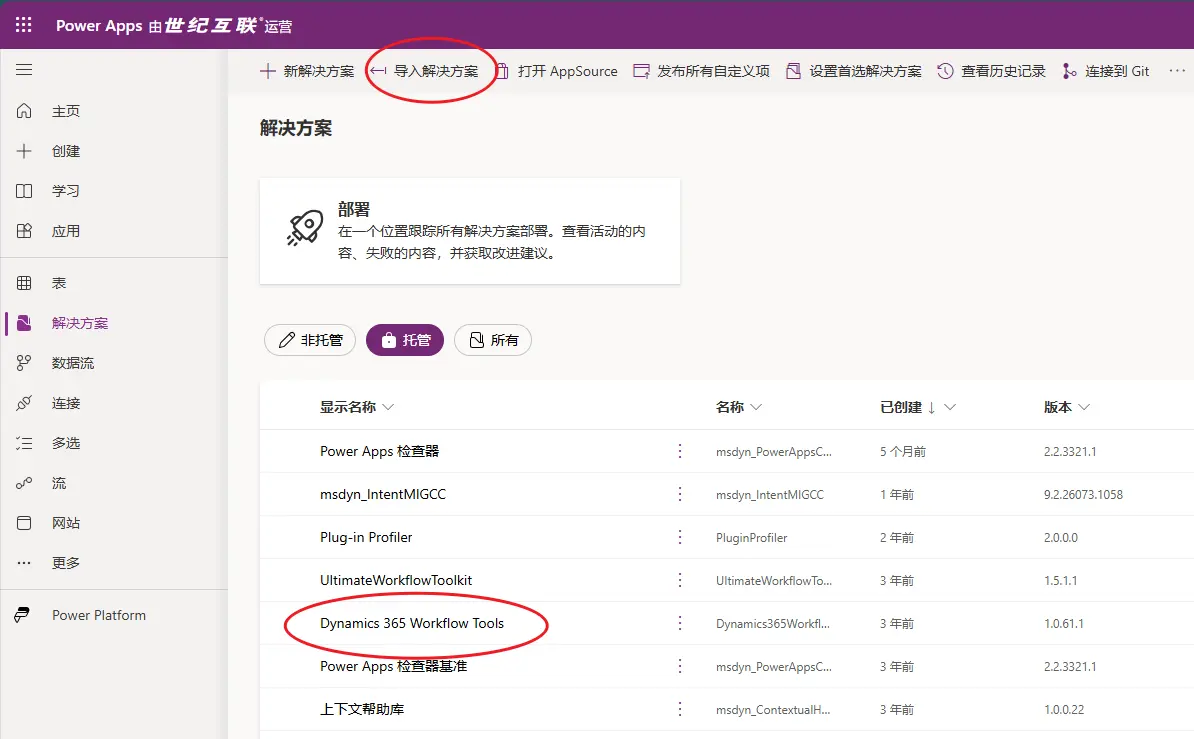Image resolution: width=1194 pixels, height=739 pixels.
Task: Open Power Apps 检查器基准 solution
Action: pyautogui.click(x=394, y=666)
